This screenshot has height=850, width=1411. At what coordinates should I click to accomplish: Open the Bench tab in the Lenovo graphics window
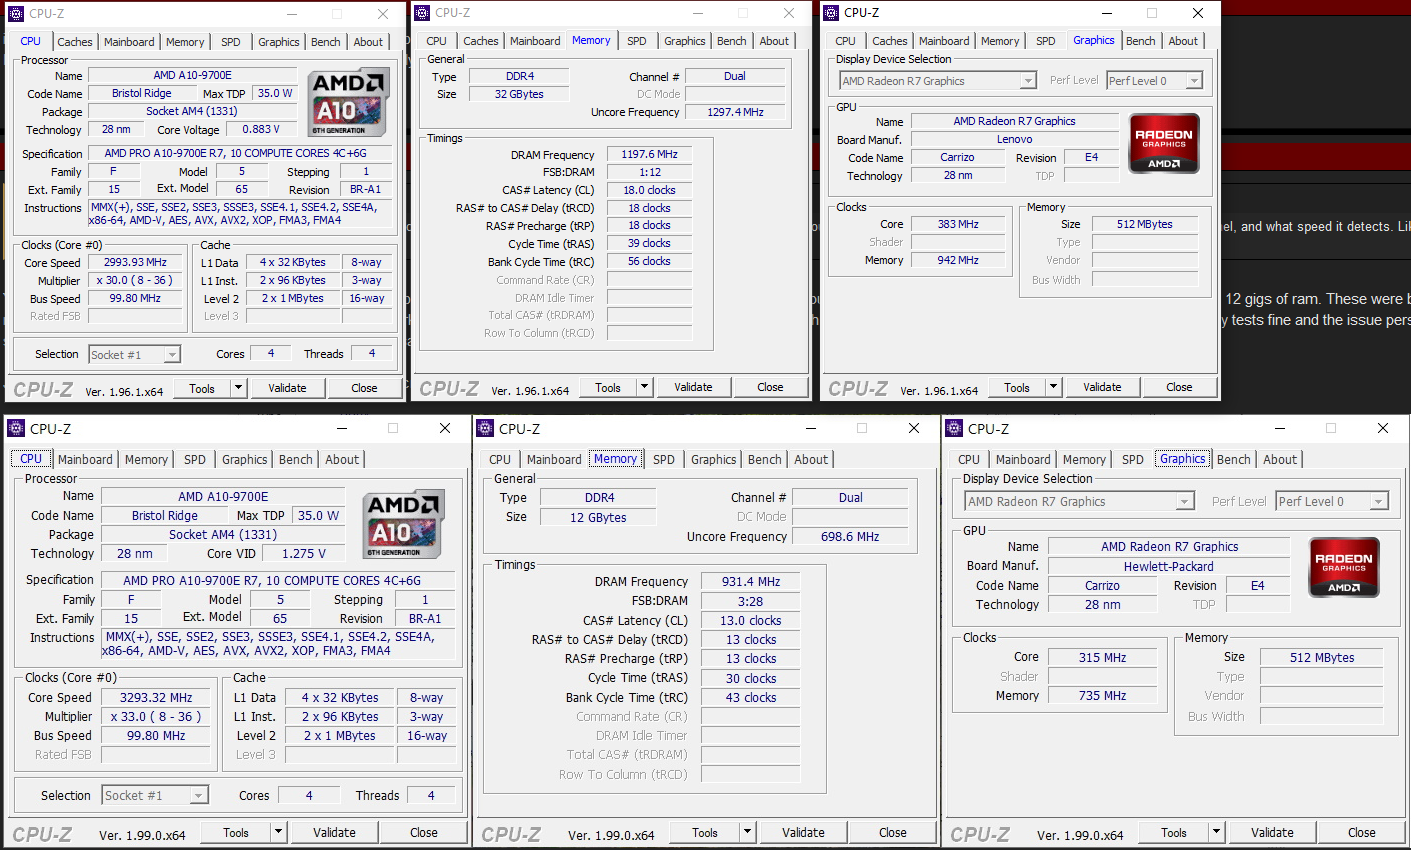1140,41
